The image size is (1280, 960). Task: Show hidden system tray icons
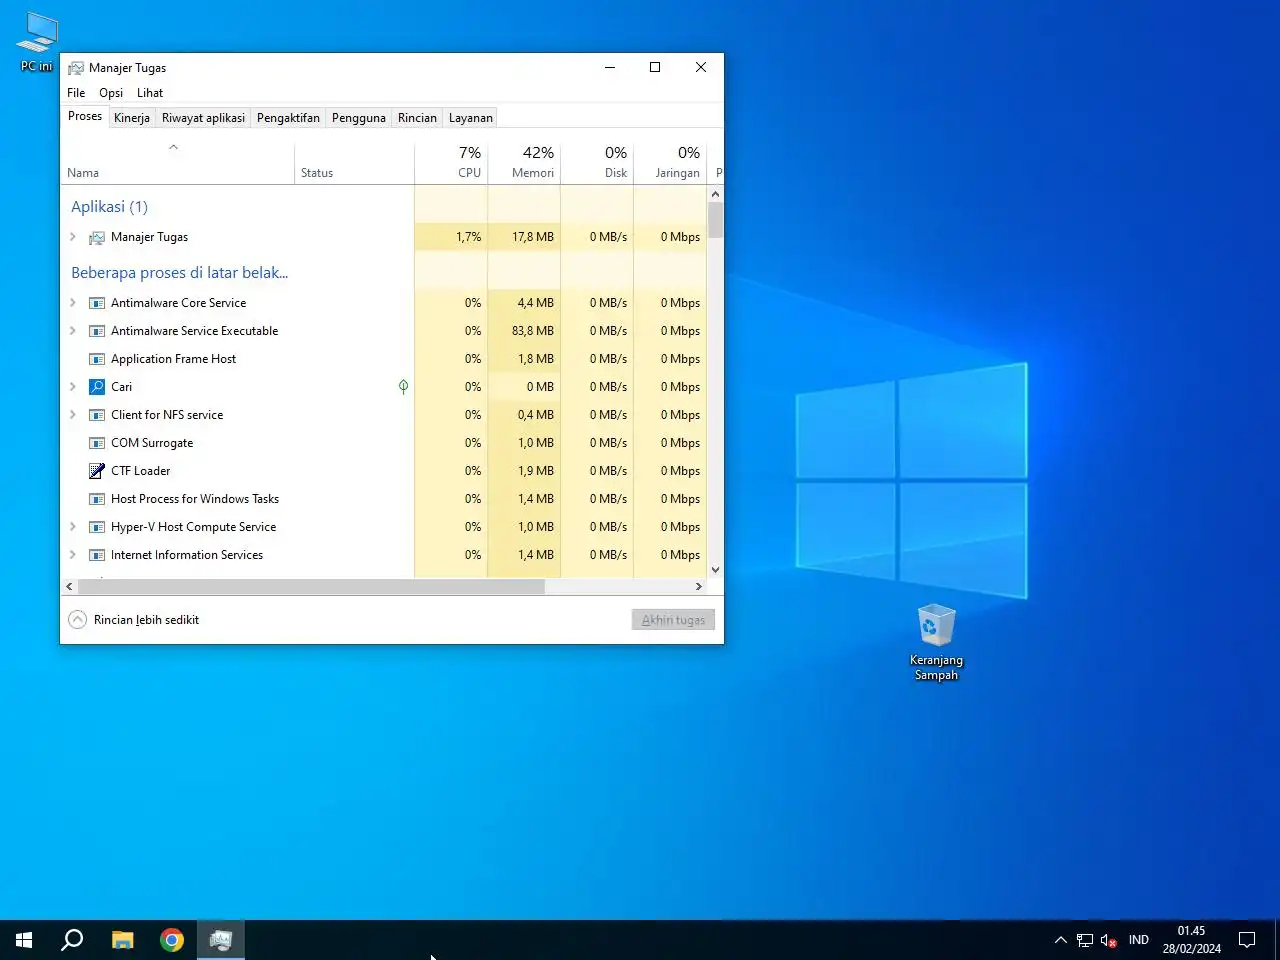(x=1061, y=940)
